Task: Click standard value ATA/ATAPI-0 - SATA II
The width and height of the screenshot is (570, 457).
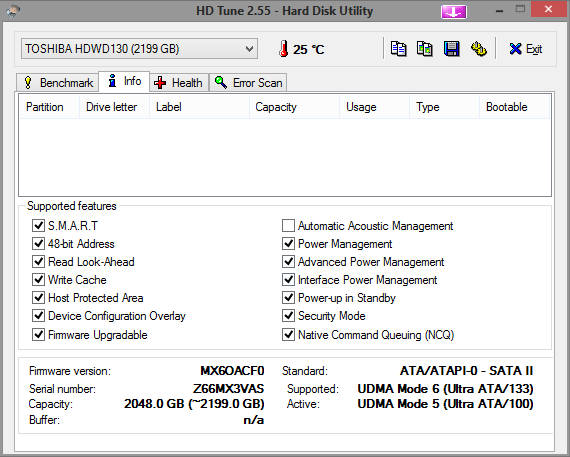Action: click(x=466, y=371)
